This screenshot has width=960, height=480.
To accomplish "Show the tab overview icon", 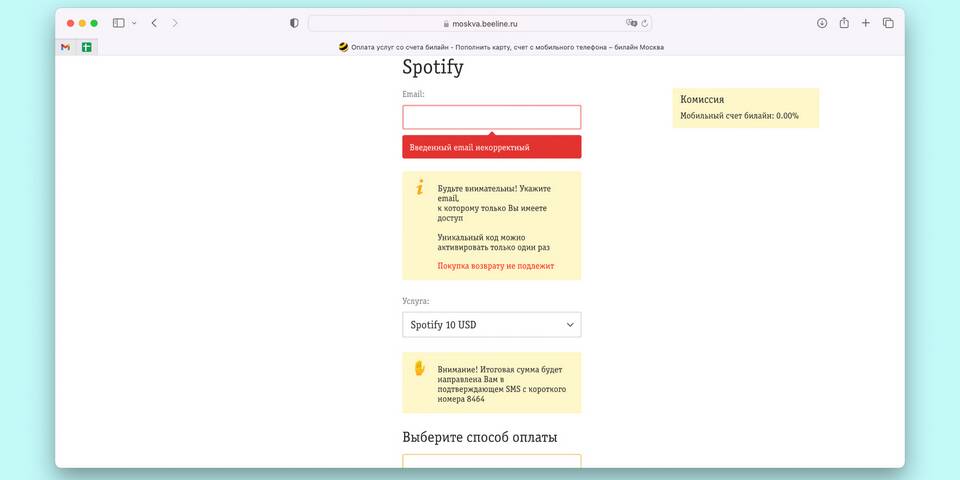I will pyautogui.click(x=888, y=23).
